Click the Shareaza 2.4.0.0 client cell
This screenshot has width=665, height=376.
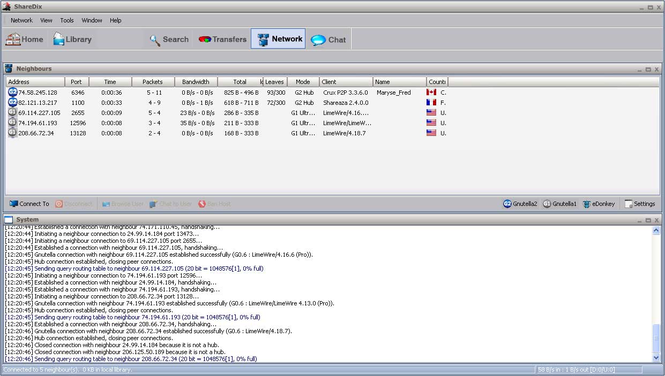tap(346, 103)
